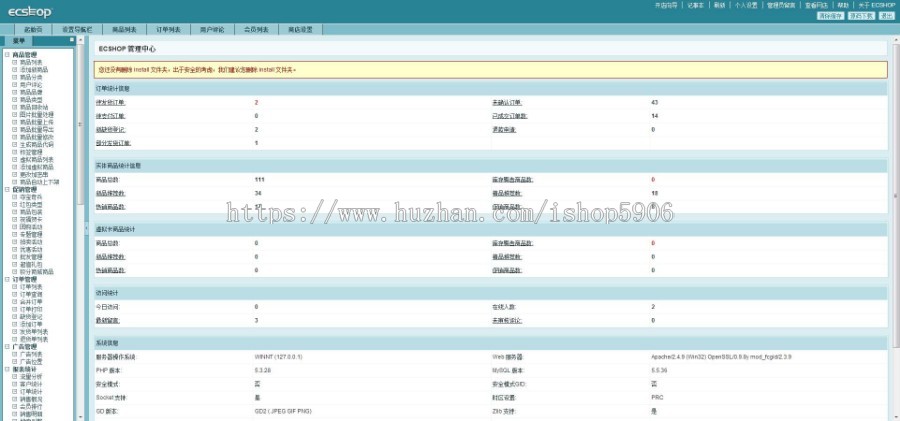This screenshot has height=421, width=900.
Task: Open 管理员留言
Action: coord(781,5)
